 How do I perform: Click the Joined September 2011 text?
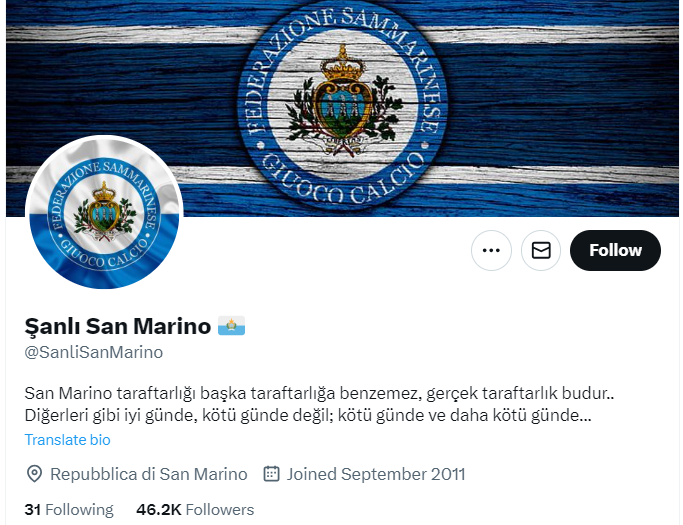376,474
